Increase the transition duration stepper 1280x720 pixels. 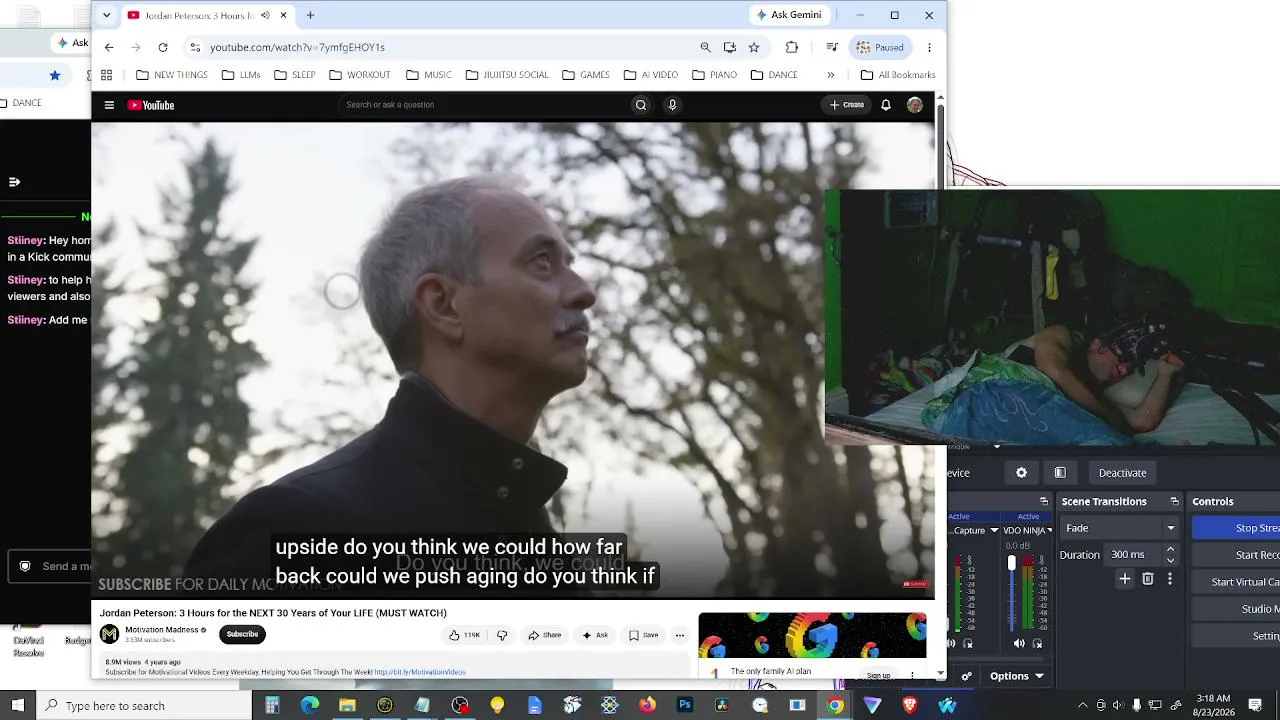click(x=1170, y=549)
